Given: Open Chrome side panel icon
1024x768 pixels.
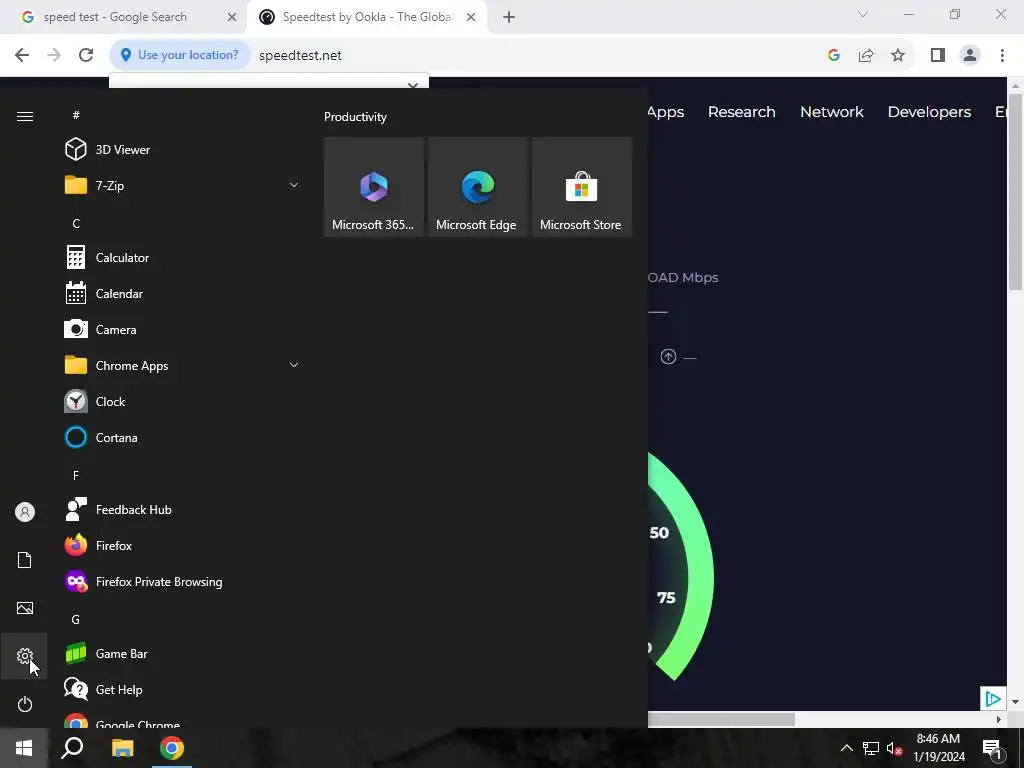Looking at the screenshot, I should (x=938, y=56).
